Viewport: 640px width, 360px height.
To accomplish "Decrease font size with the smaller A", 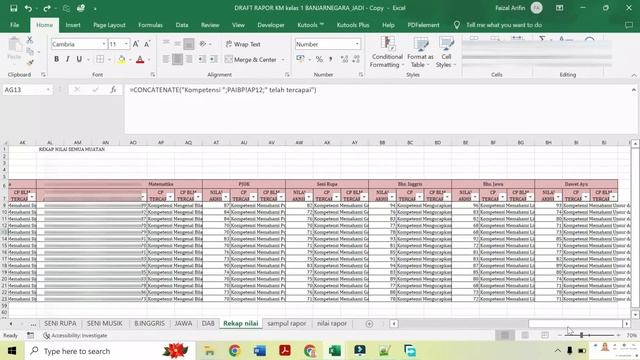I will pos(147,44).
